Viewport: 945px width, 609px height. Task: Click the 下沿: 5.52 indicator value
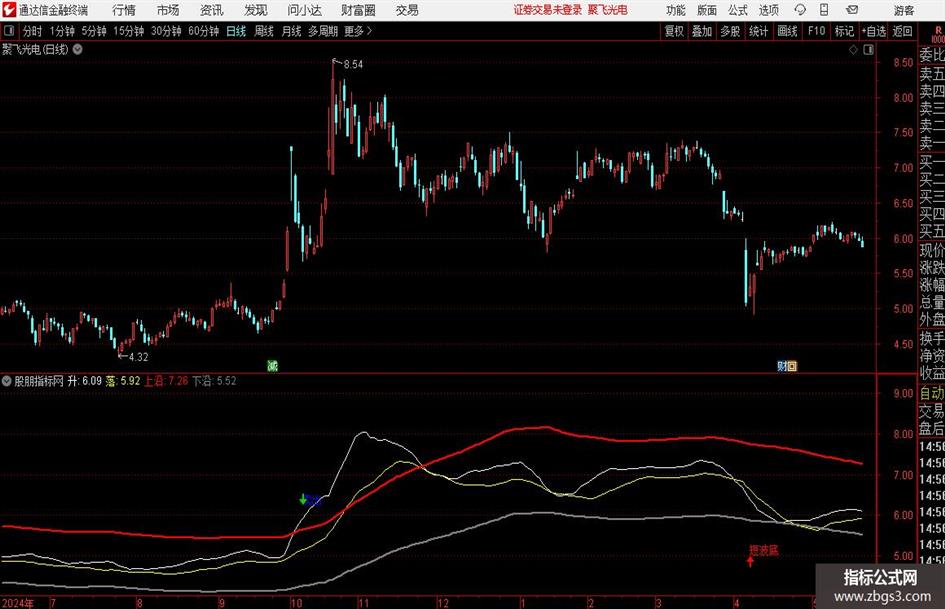pos(215,381)
